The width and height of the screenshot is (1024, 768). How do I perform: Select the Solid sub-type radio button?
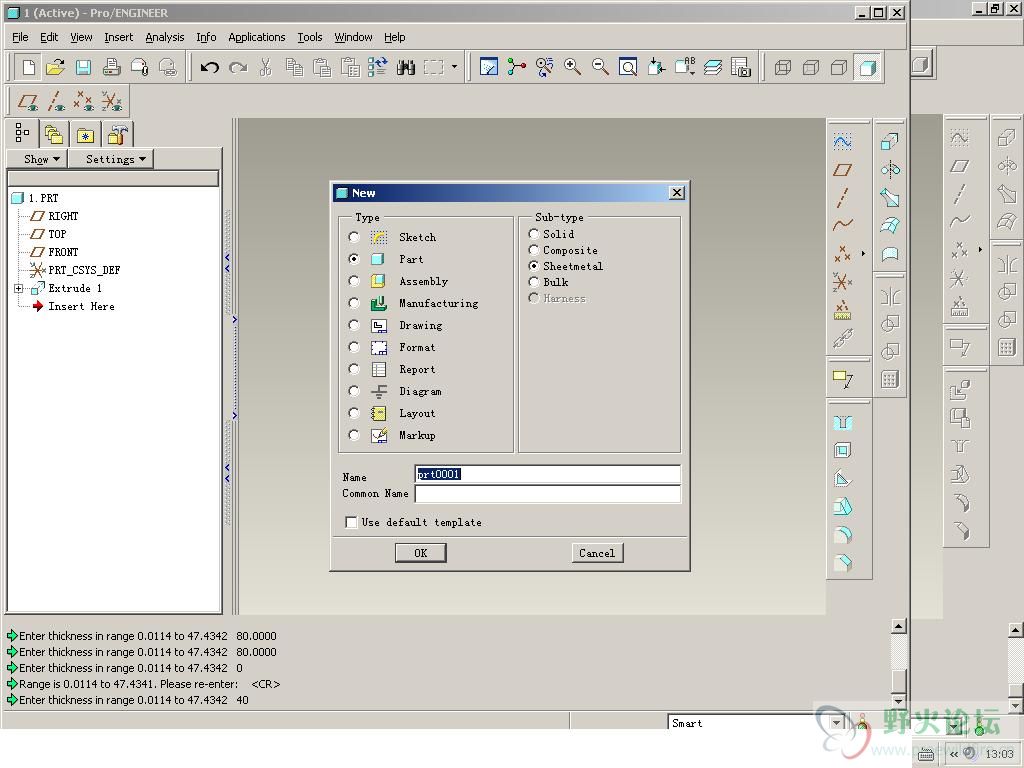(534, 234)
